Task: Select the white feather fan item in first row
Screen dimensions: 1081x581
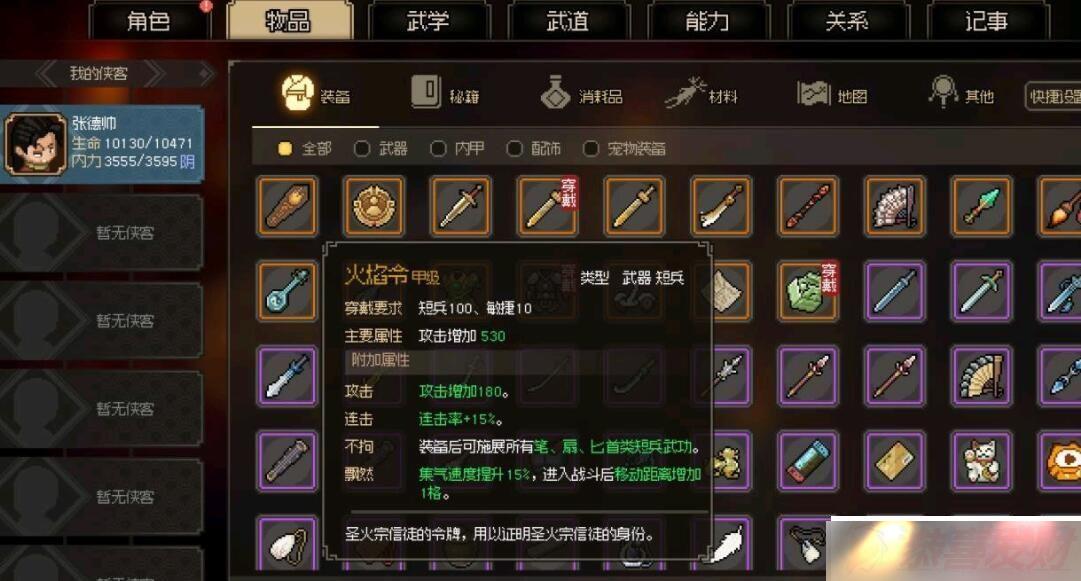Action: 894,205
